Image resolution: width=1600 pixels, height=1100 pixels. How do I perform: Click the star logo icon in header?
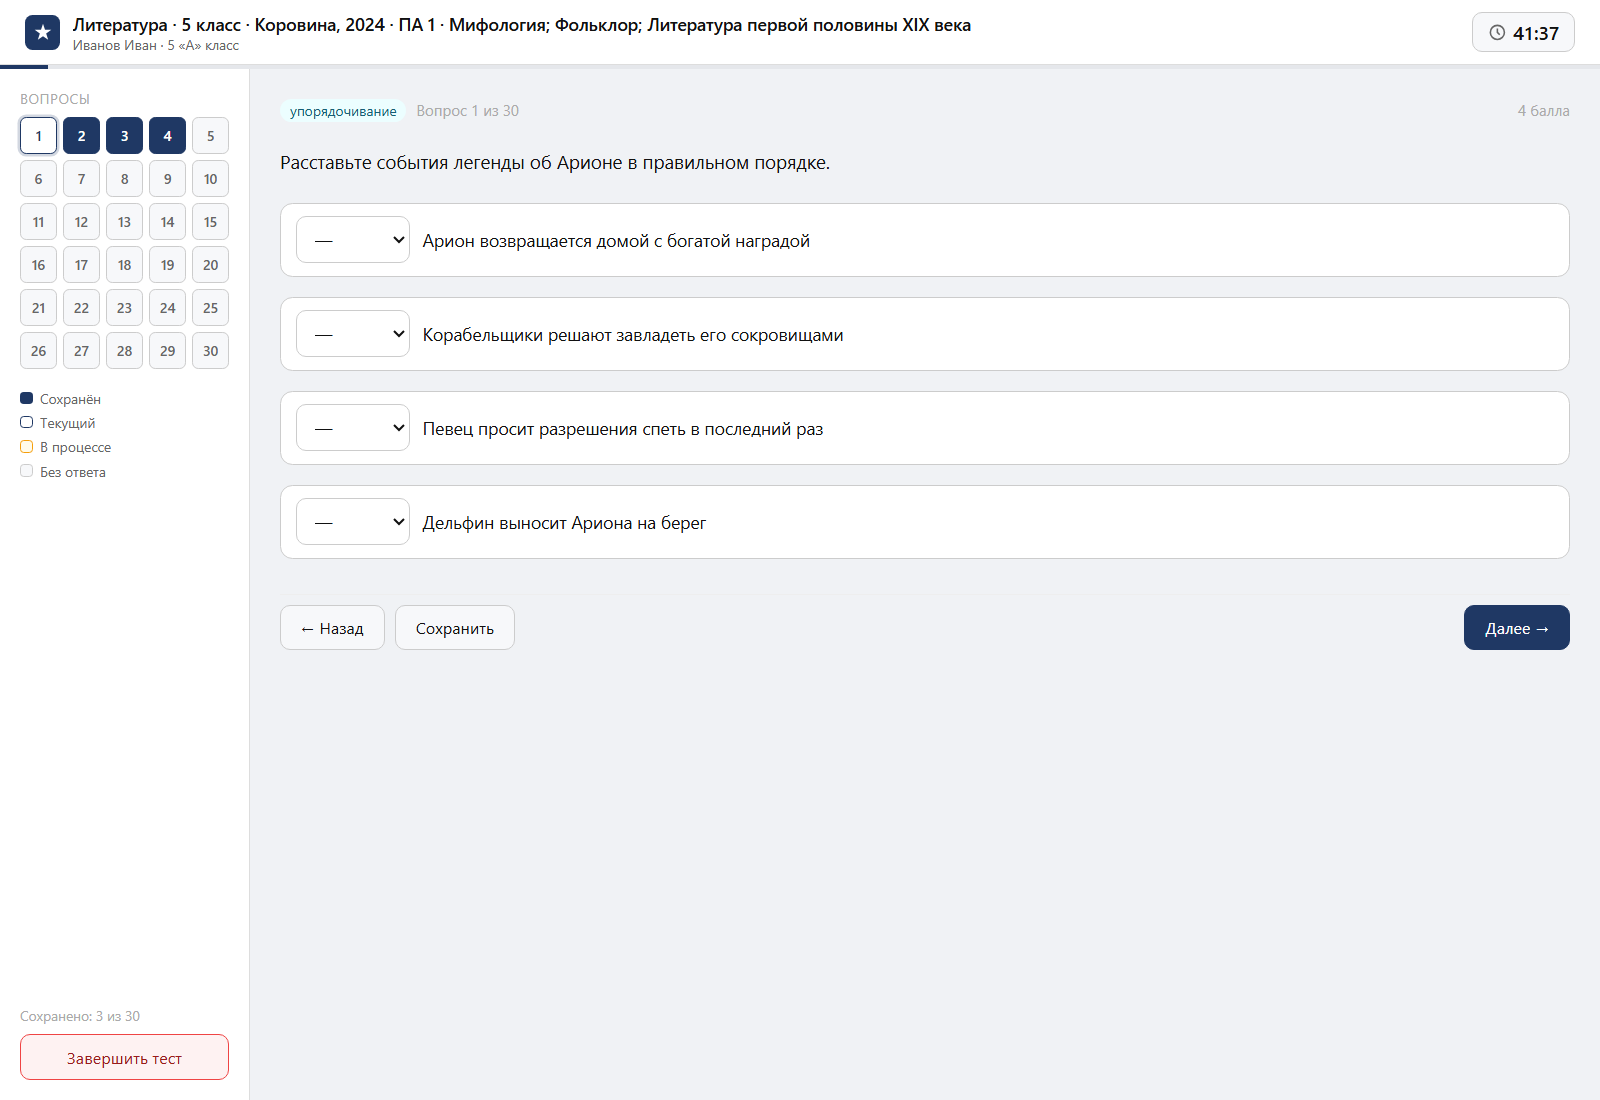(x=42, y=33)
